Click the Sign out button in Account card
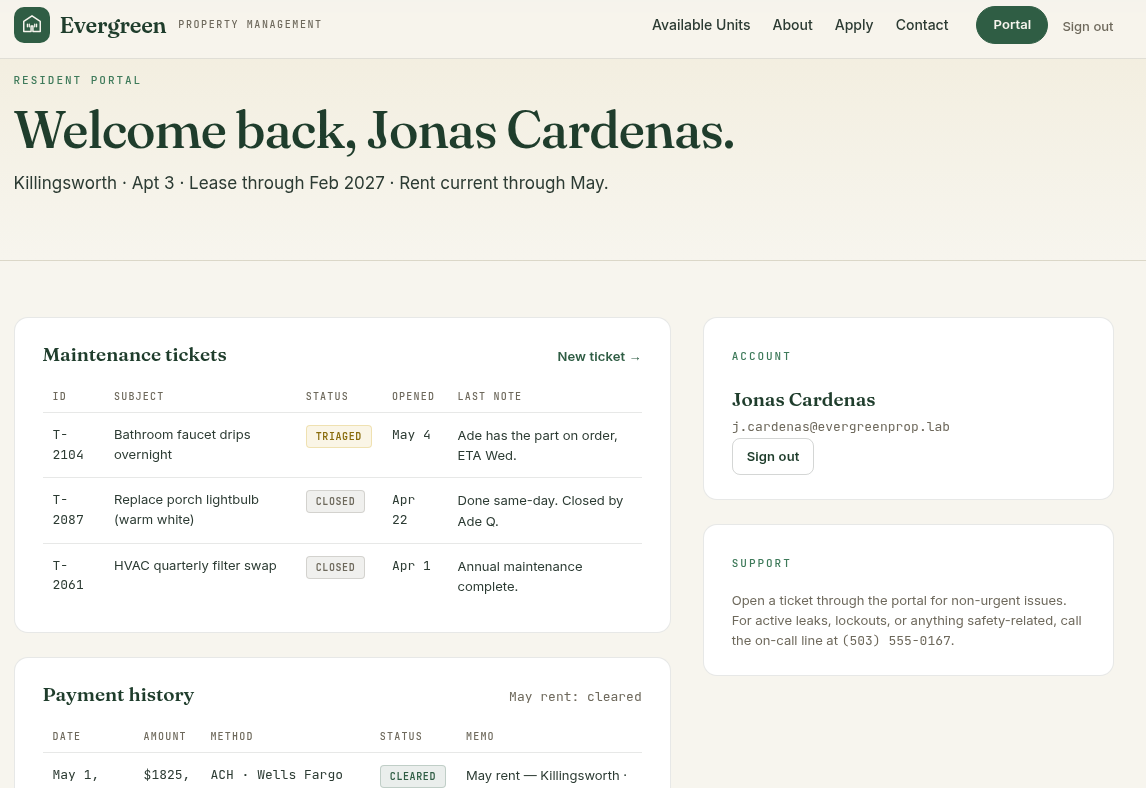The width and height of the screenshot is (1146, 788). [773, 457]
